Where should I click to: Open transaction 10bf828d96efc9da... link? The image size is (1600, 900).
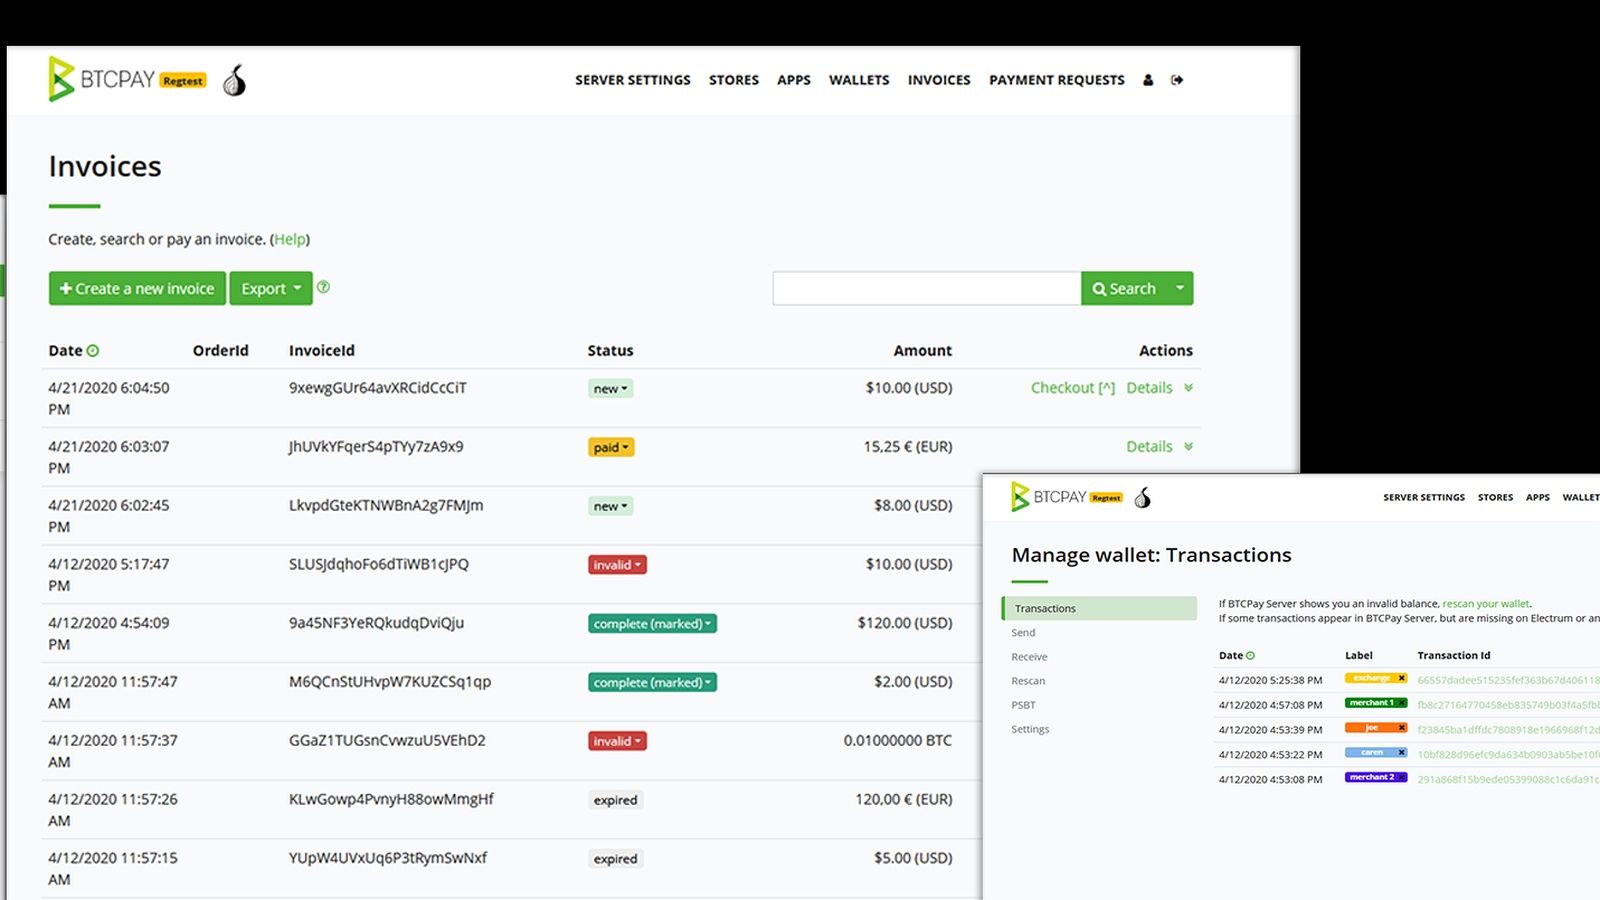pyautogui.click(x=1508, y=755)
